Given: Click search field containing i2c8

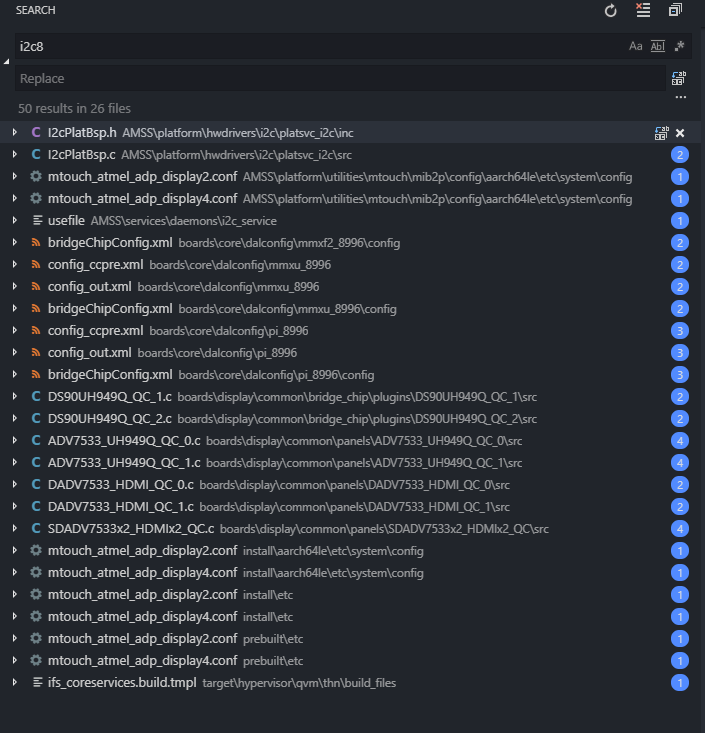Looking at the screenshot, I should coord(320,46).
